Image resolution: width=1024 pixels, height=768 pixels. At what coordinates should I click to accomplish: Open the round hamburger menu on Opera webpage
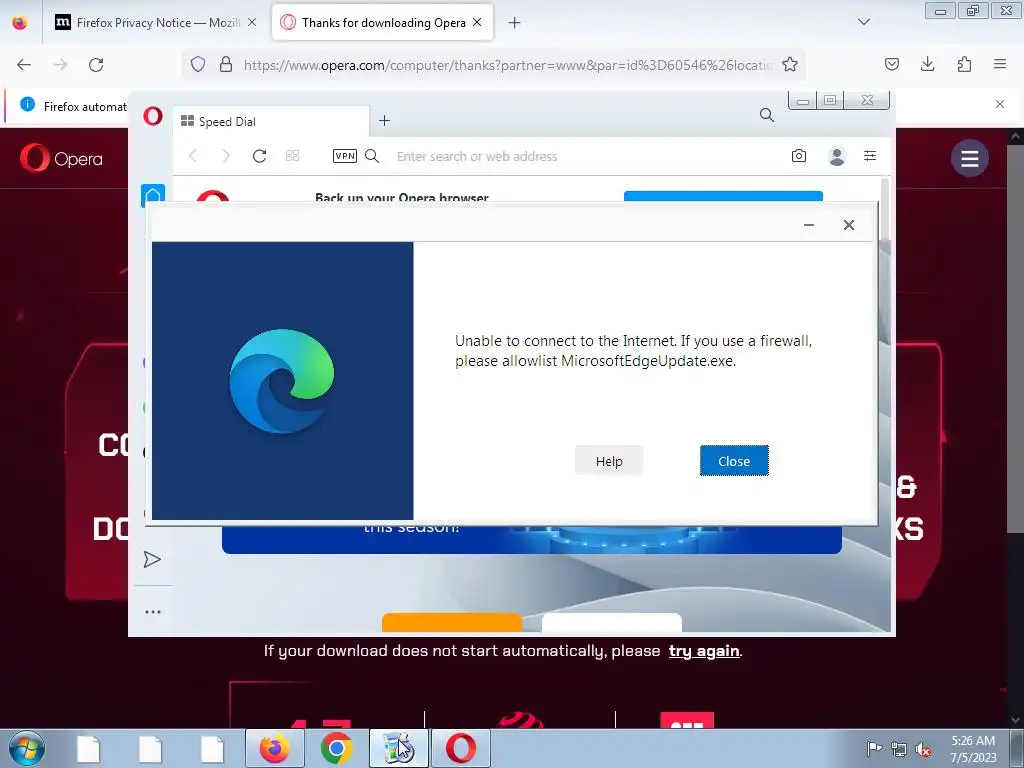point(970,158)
